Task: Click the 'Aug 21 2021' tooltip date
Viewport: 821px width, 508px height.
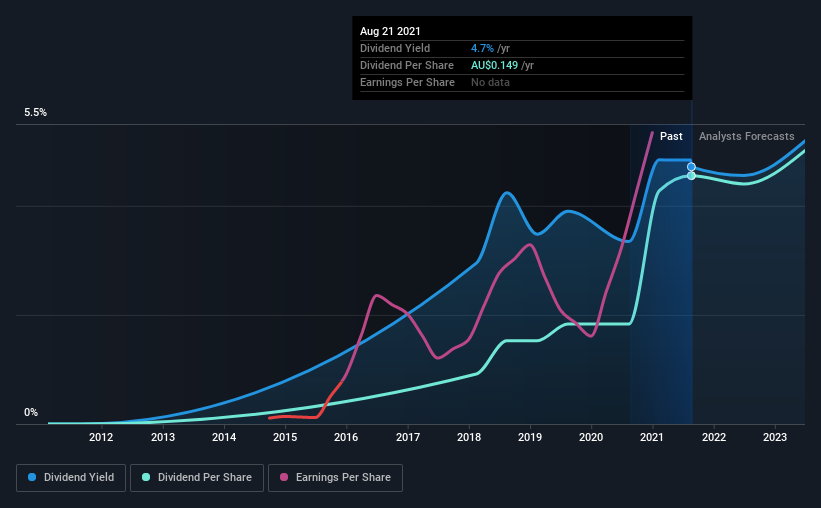Action: 390,31
